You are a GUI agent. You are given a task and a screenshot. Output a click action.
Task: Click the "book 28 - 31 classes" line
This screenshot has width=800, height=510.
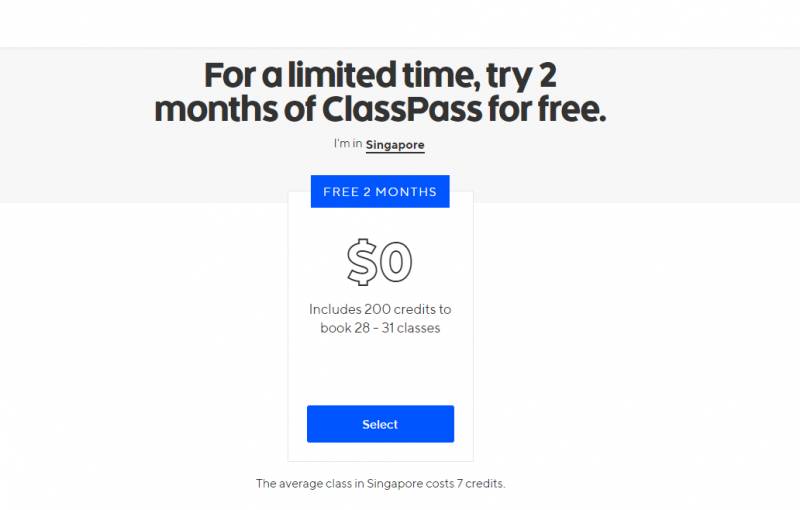pyautogui.click(x=380, y=328)
